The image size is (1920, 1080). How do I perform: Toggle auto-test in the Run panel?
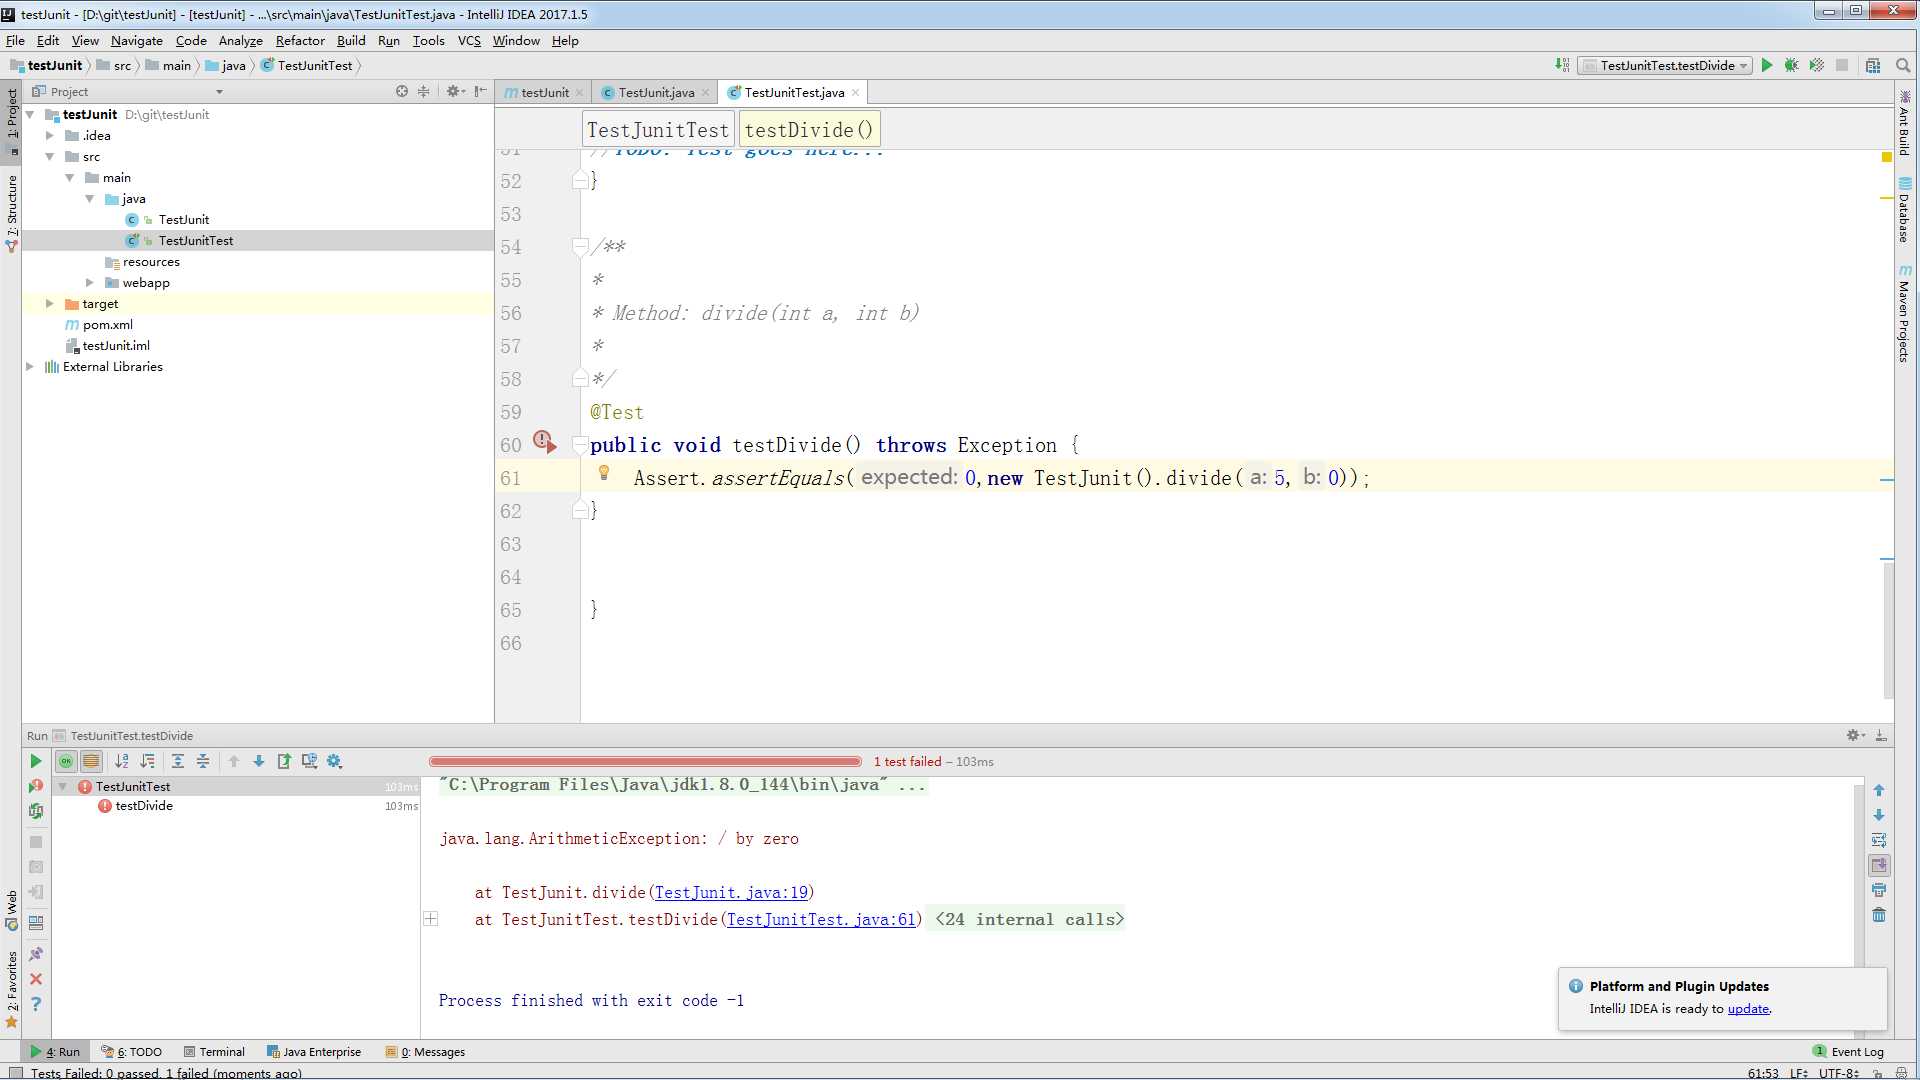[x=36, y=812]
